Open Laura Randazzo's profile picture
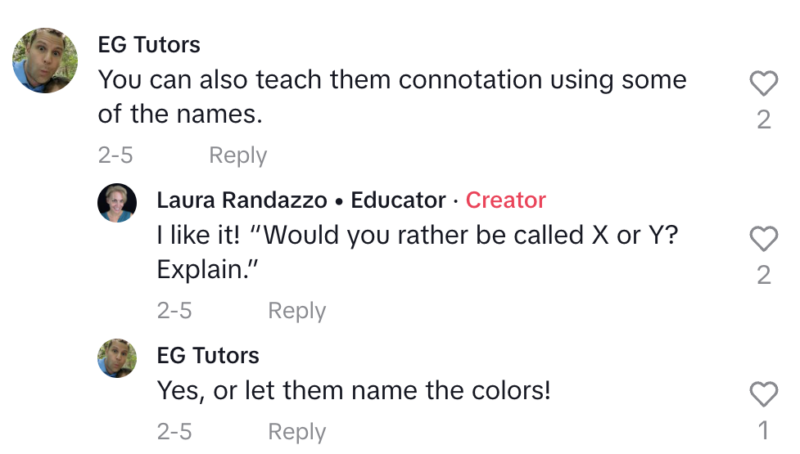Screen dimensions: 800x454 pyautogui.click(x=116, y=202)
